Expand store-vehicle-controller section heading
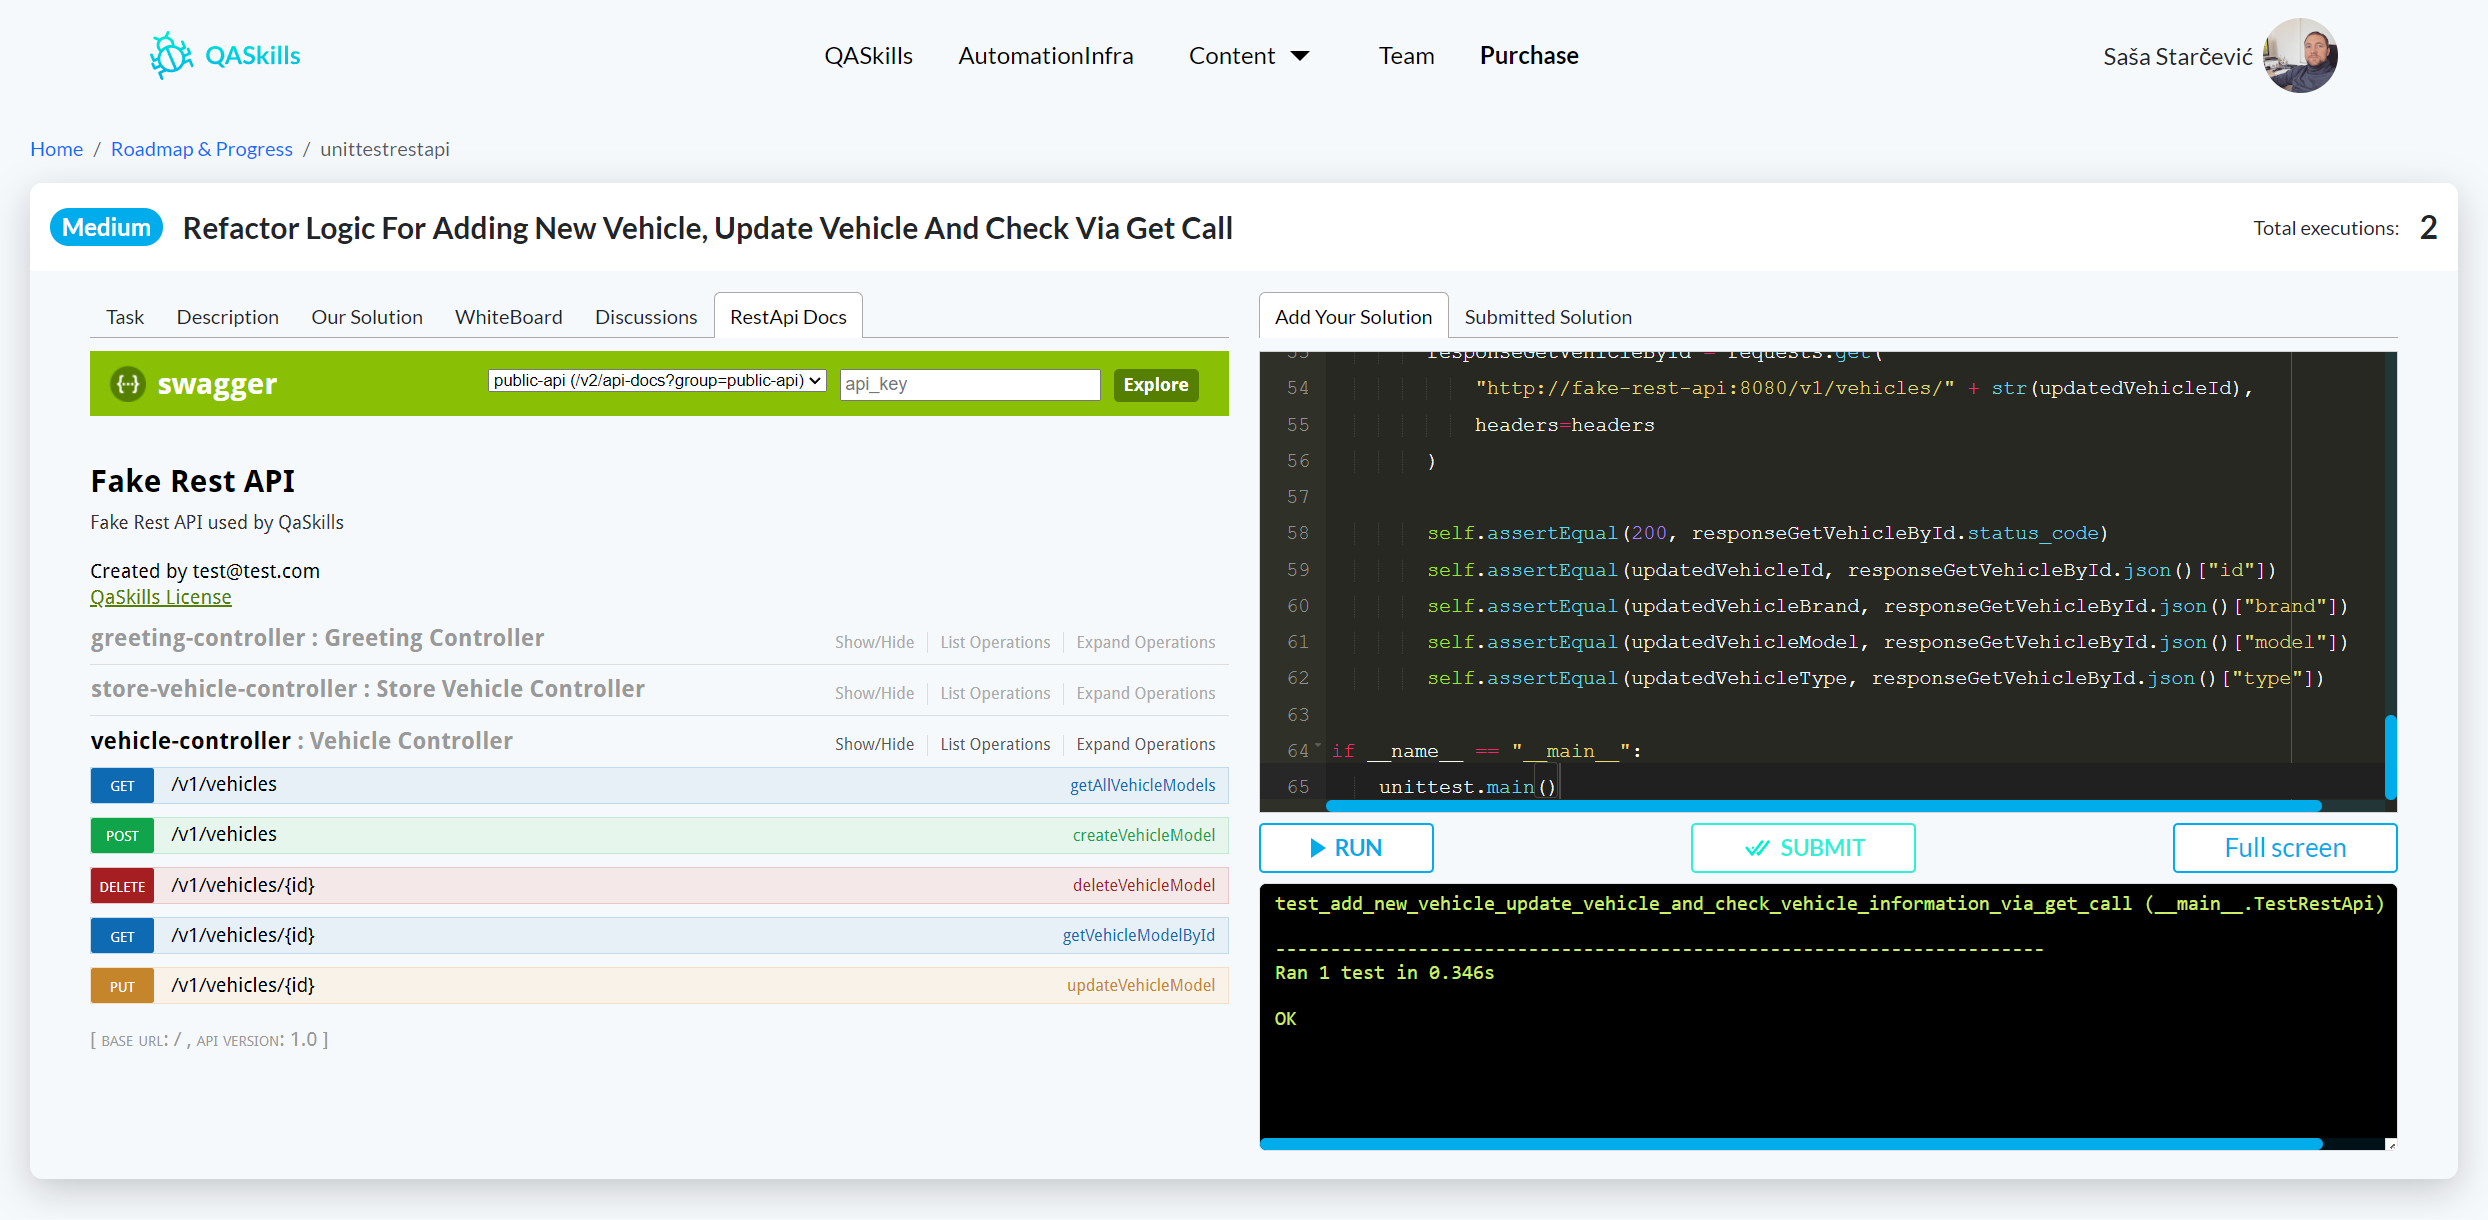Viewport: 2488px width, 1220px height. tap(368, 689)
